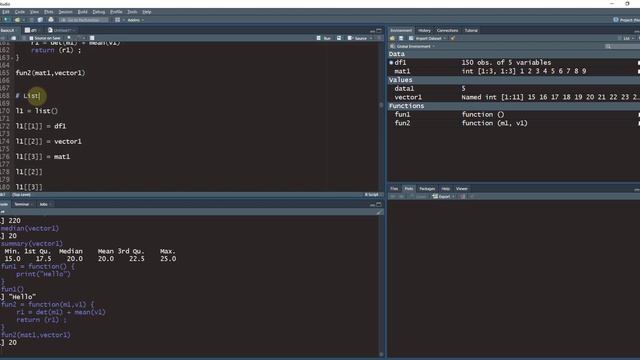640x360 pixels.
Task: Click the remove current plot icon
Action: pyautogui.click(x=463, y=196)
